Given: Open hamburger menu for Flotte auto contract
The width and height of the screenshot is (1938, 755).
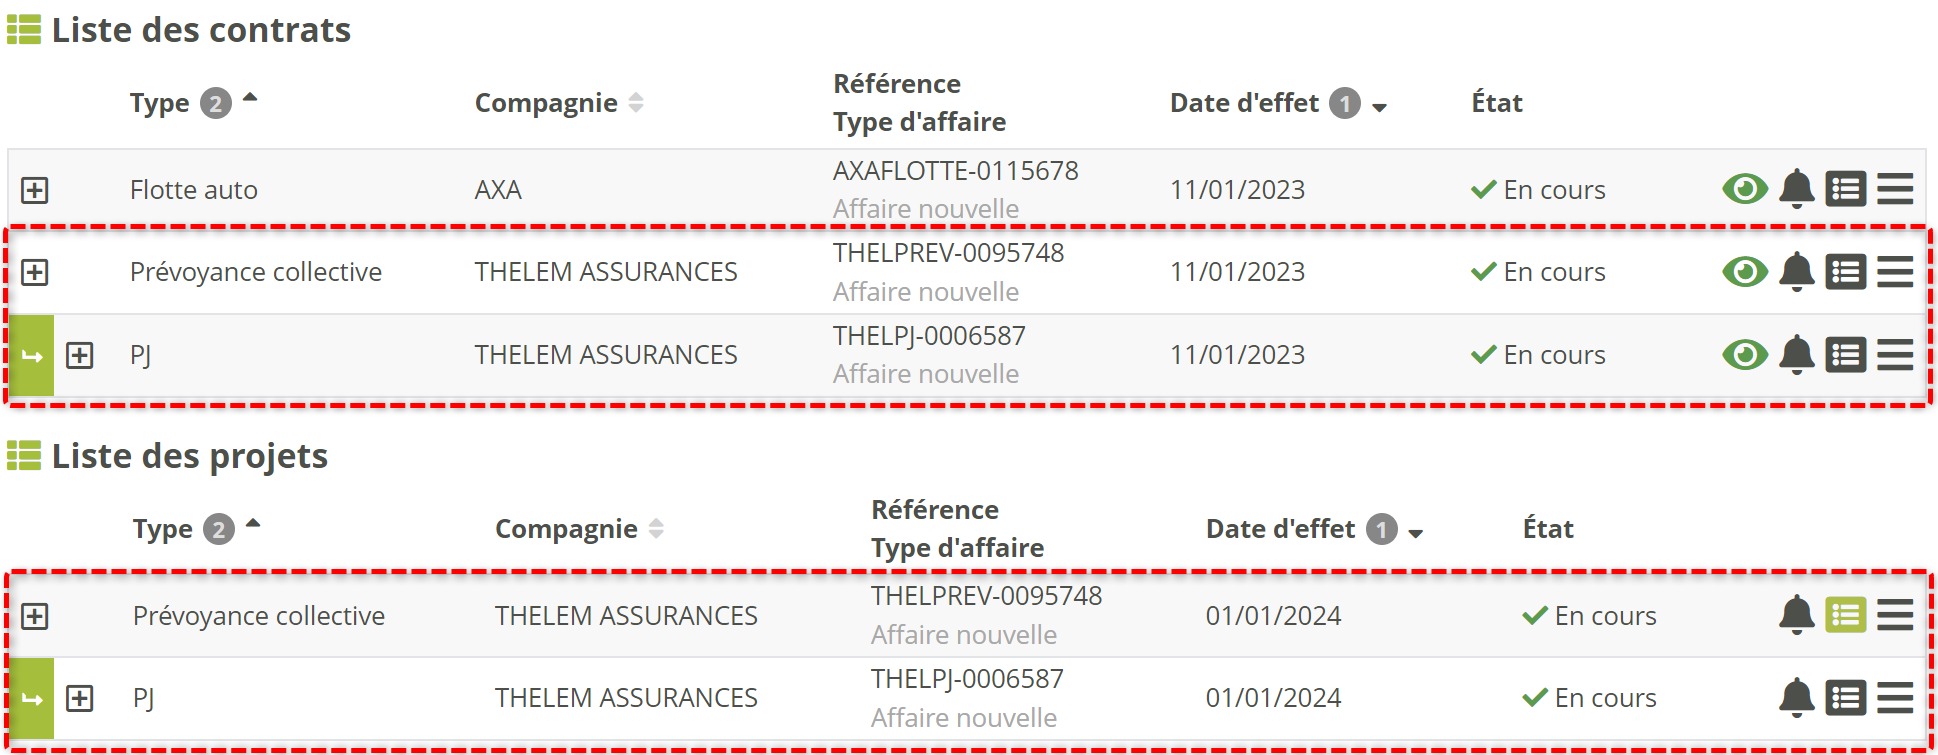Looking at the screenshot, I should tap(1894, 189).
